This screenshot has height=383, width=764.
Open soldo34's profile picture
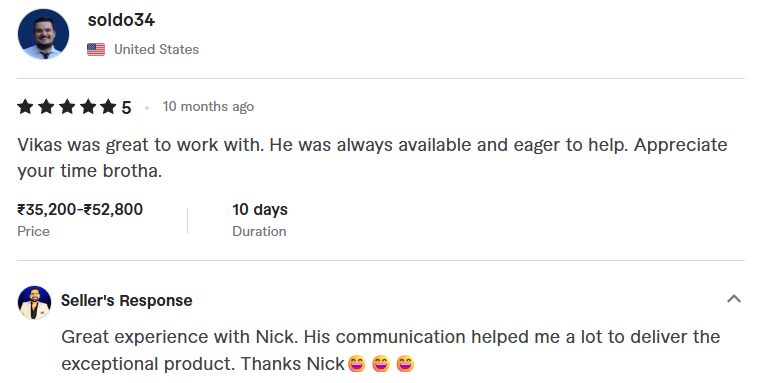point(43,34)
